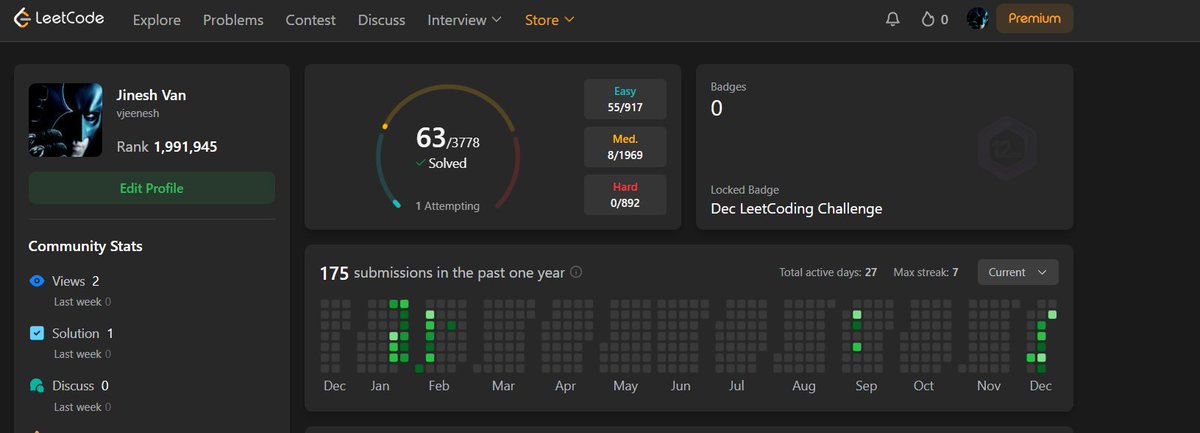The image size is (1200, 433).
Task: Click the Jinesh Van profile picture
Action: click(x=65, y=120)
